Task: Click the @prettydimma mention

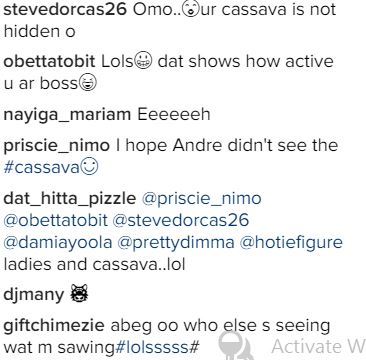Action: click(176, 243)
